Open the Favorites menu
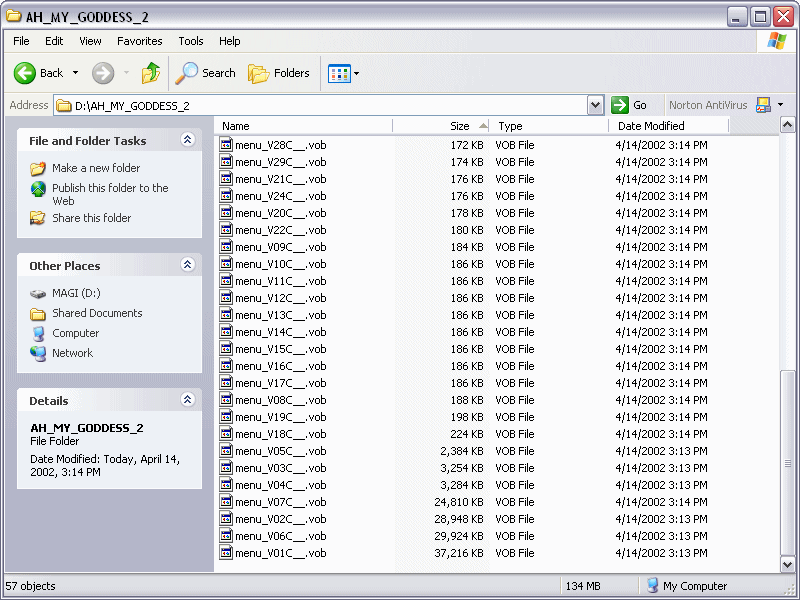Viewport: 800px width, 600px height. [139, 41]
